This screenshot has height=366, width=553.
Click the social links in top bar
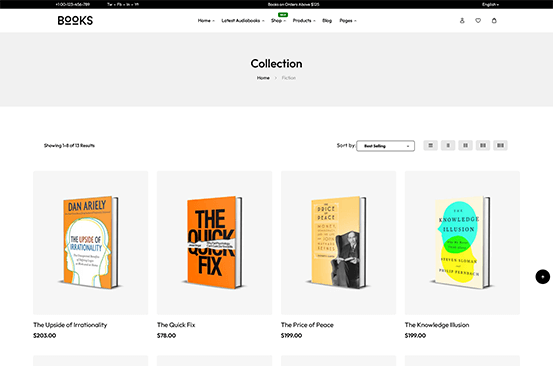123,5
